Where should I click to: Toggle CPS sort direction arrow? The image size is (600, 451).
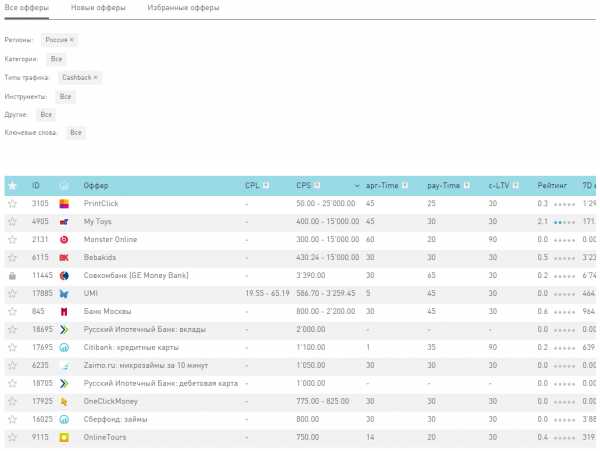(x=357, y=186)
